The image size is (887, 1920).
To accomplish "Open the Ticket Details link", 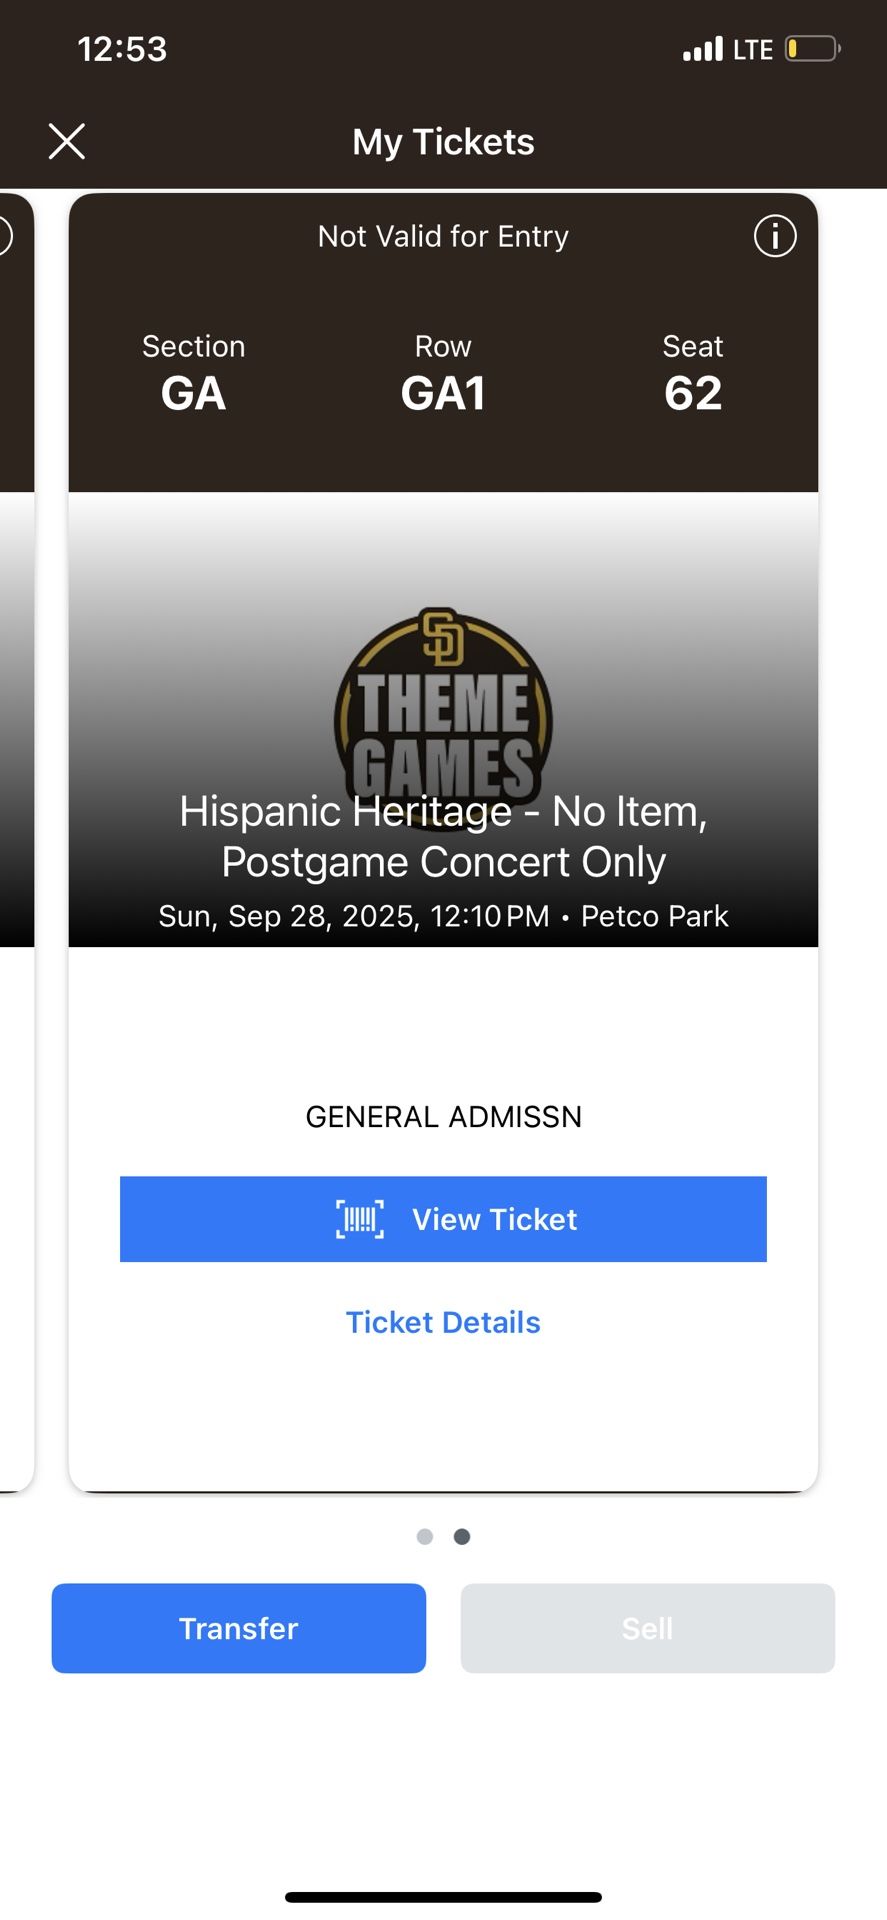I will click(443, 1322).
